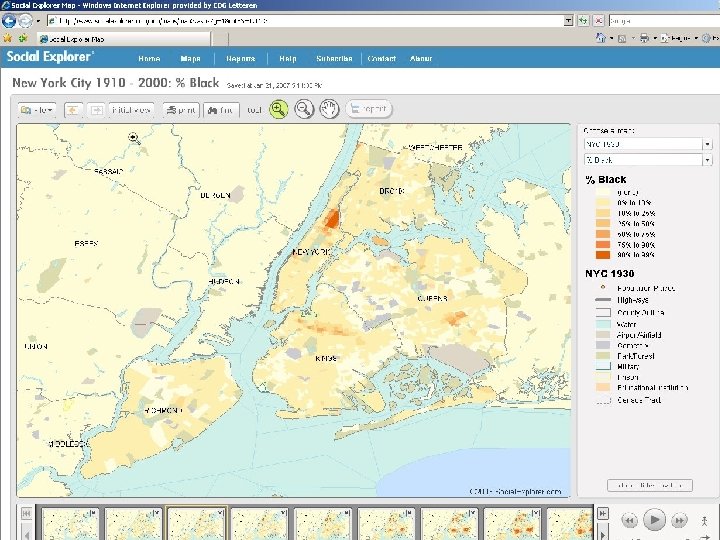
Task: Reset map with initial view button
Action: pos(131,110)
